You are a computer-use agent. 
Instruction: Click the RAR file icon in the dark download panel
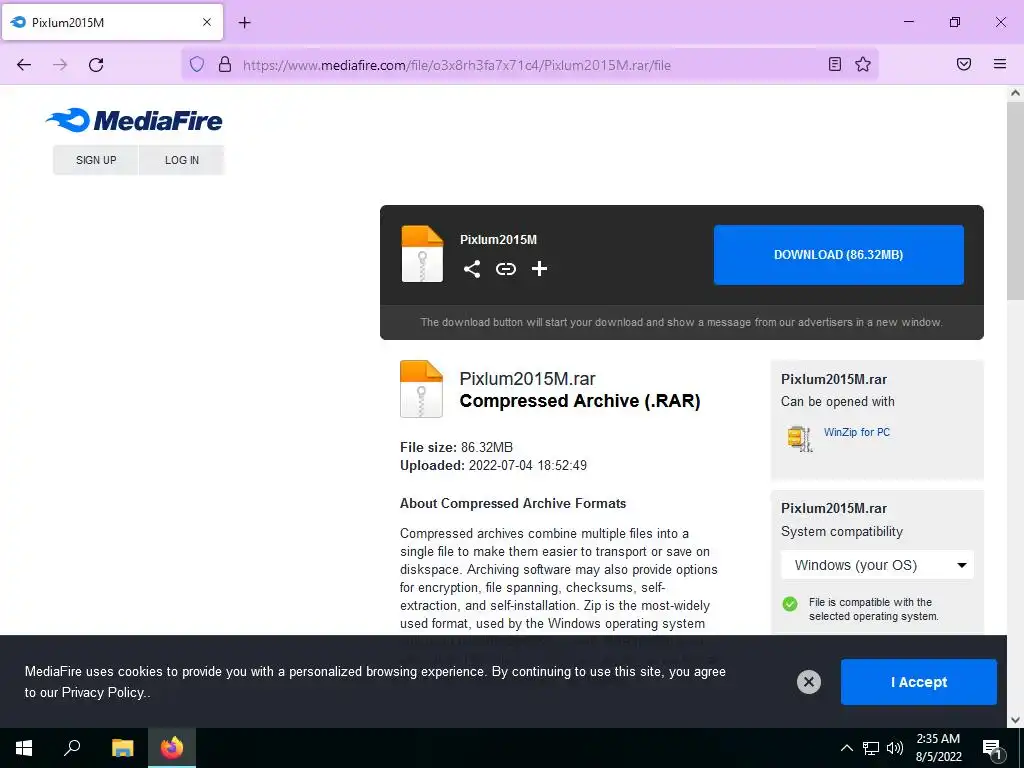click(x=422, y=254)
